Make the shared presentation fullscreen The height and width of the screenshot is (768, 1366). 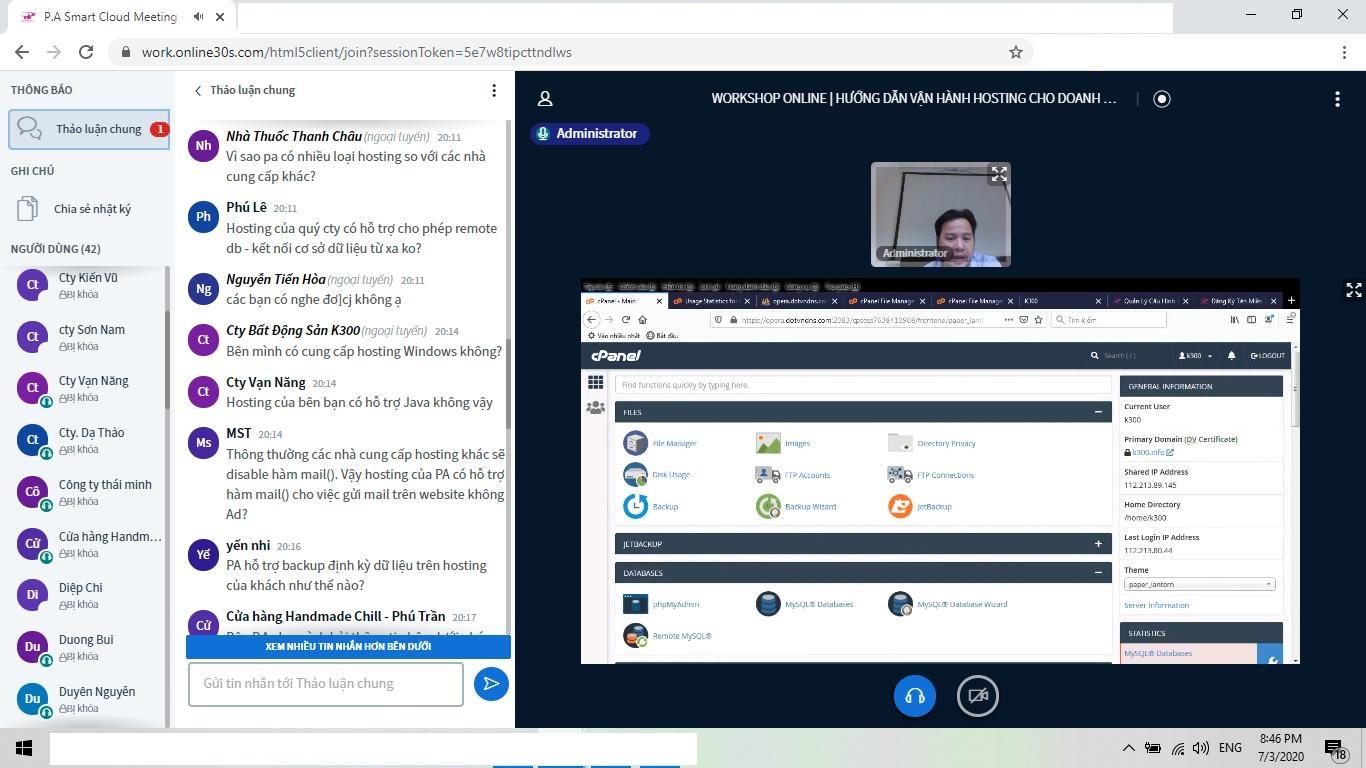click(x=1353, y=290)
